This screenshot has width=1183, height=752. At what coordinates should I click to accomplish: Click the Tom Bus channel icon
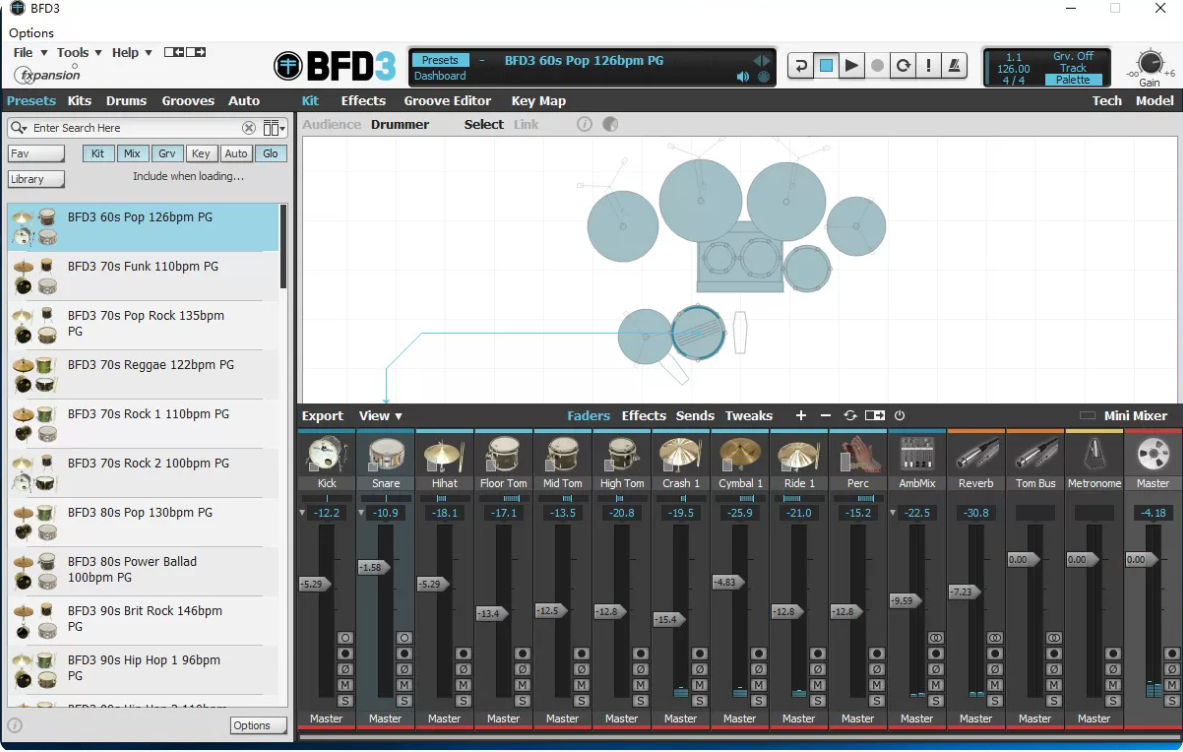(1035, 455)
